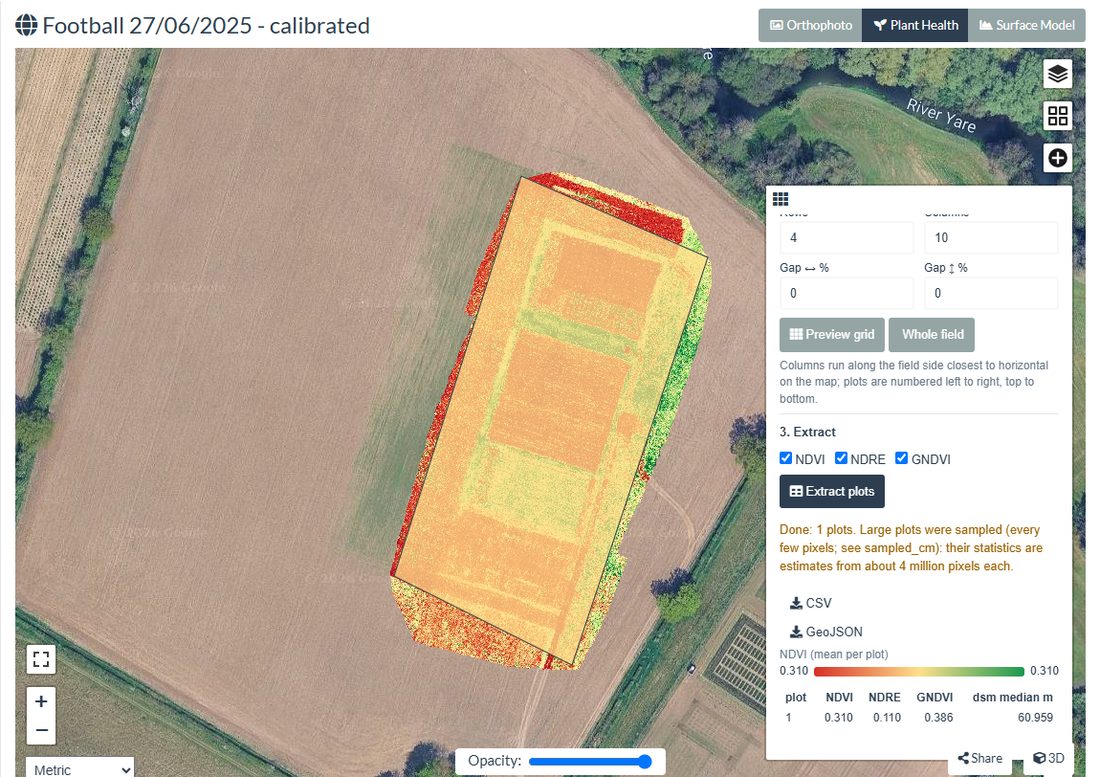The height and width of the screenshot is (777, 1100).
Task: Switch to Plant Health view
Action: click(x=915, y=25)
